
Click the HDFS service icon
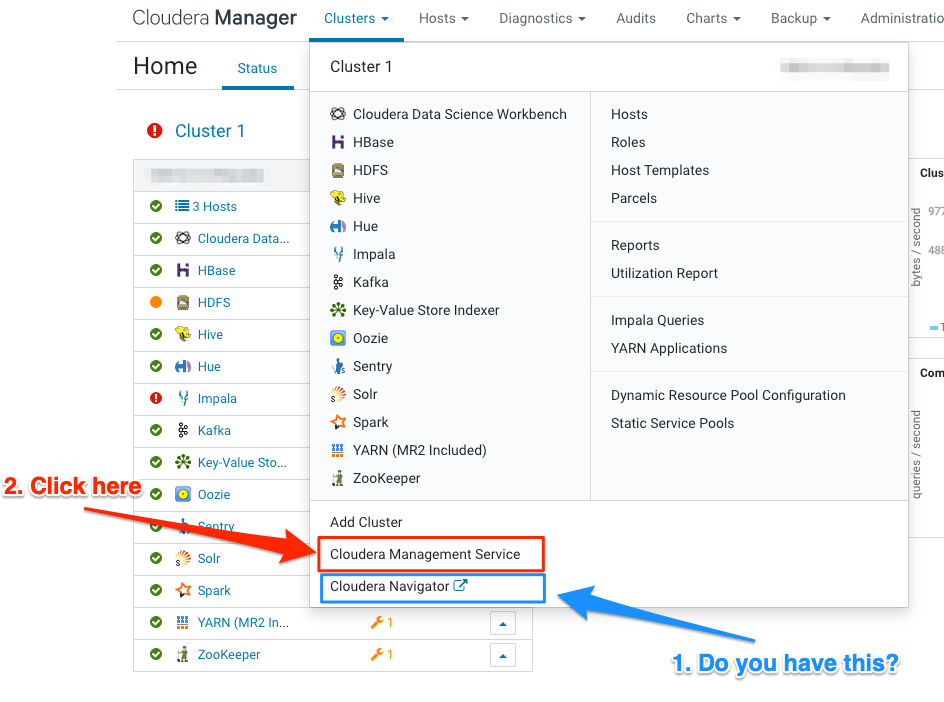(337, 170)
